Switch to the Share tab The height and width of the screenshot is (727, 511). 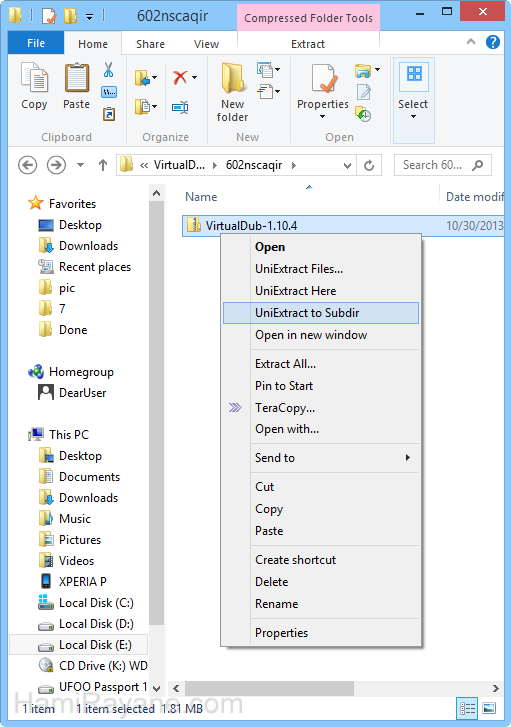(x=150, y=44)
